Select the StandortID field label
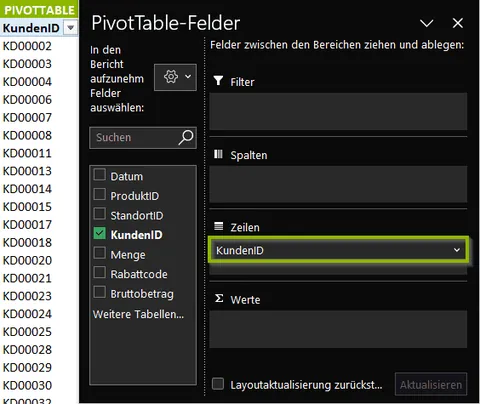Viewport: 480px width, 404px height. [137, 216]
